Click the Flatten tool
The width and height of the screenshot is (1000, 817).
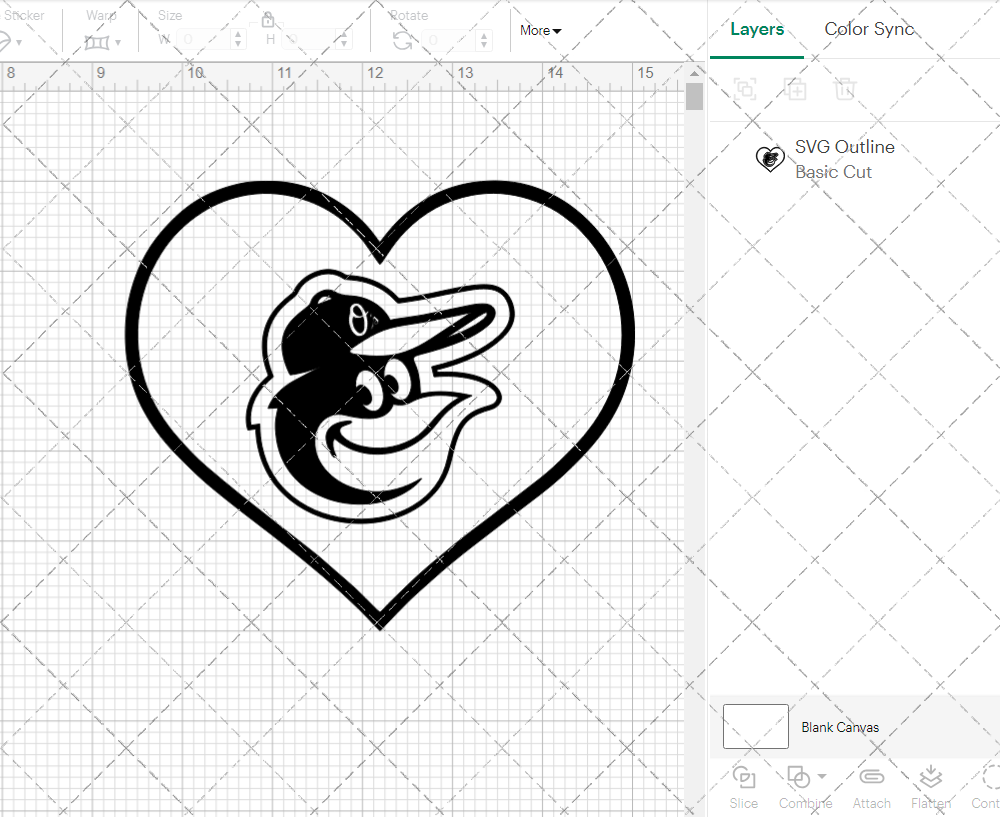coord(930,785)
